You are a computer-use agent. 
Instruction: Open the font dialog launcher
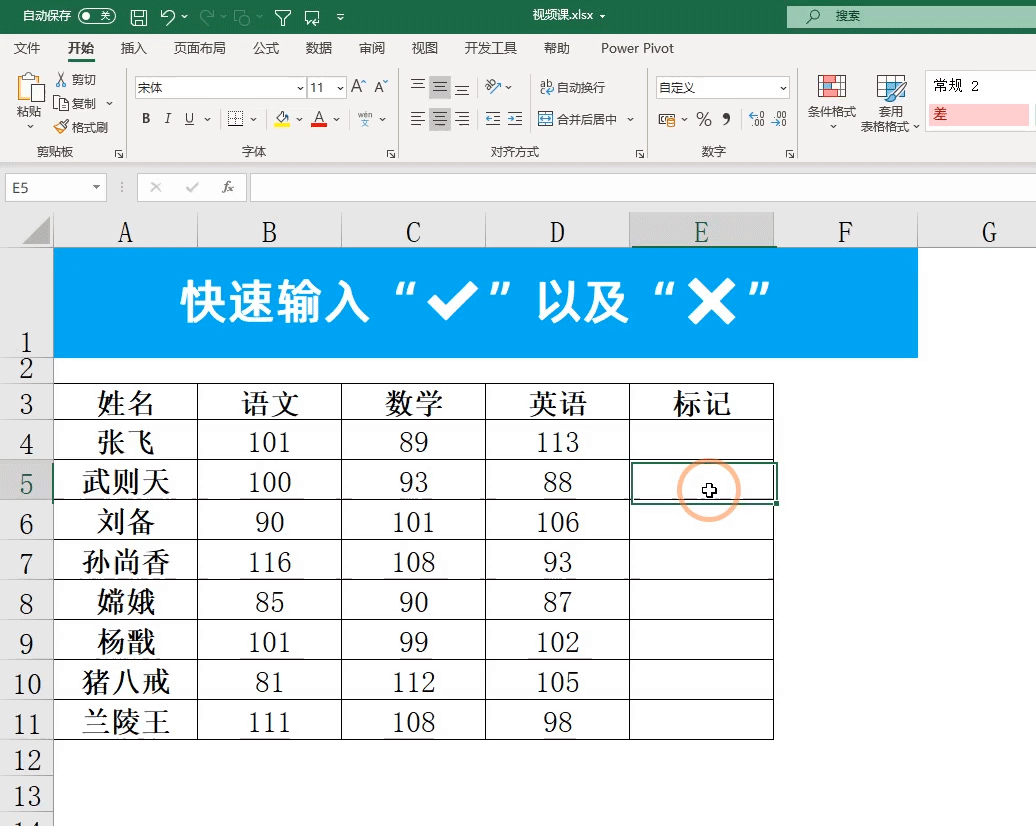pos(390,154)
